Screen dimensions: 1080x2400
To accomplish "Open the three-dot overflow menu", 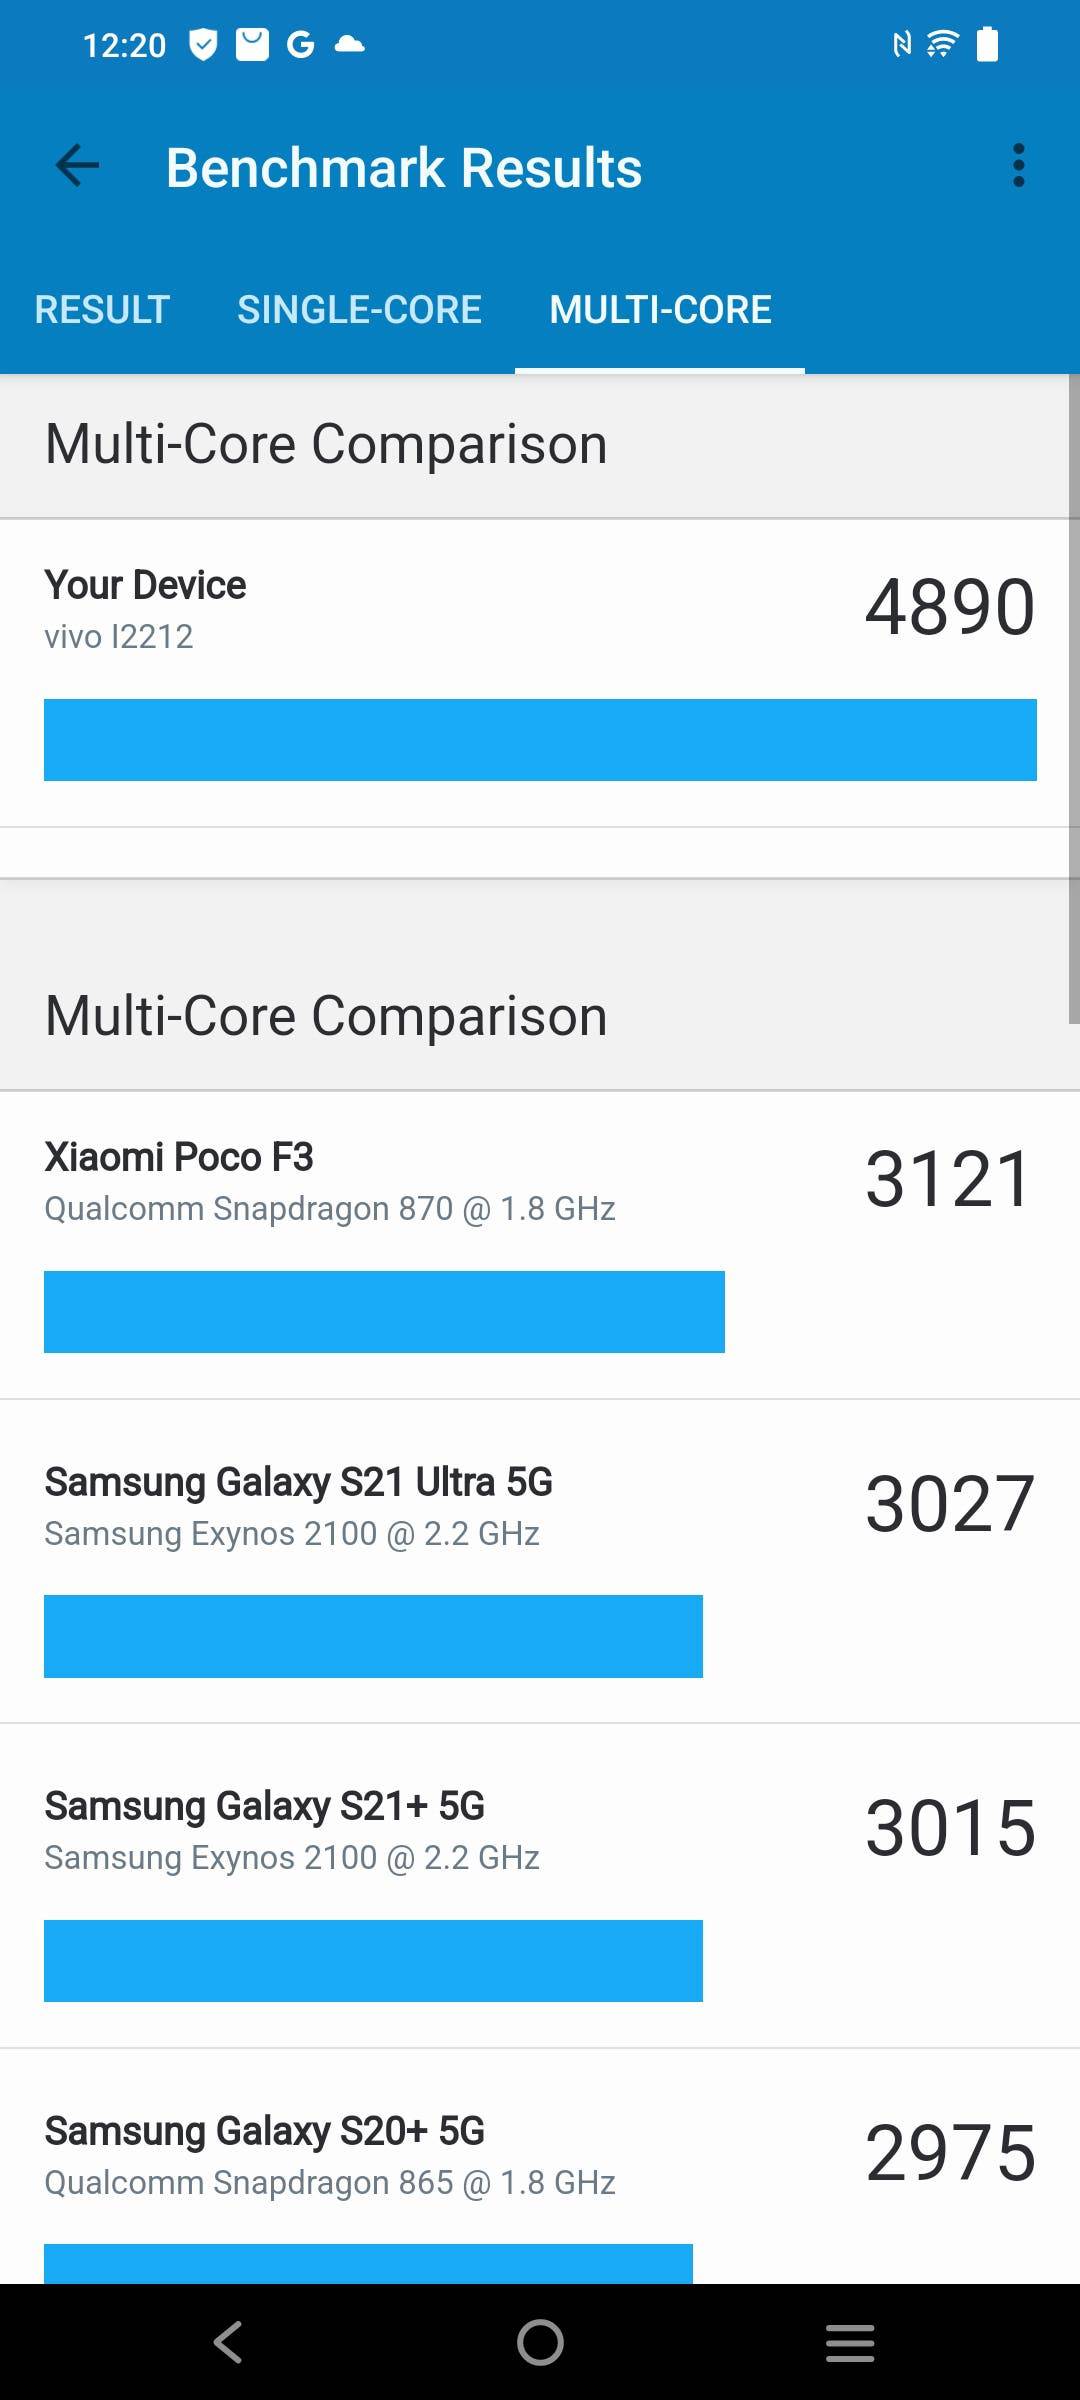I will [x=1018, y=166].
